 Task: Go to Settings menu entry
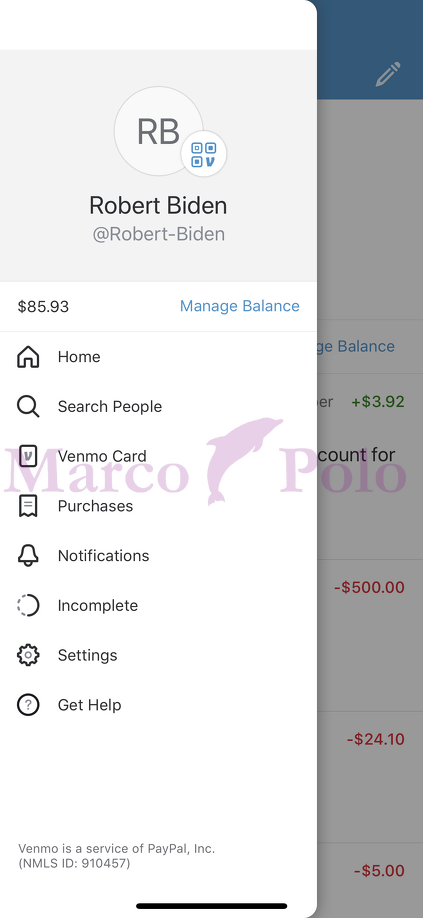159,655
